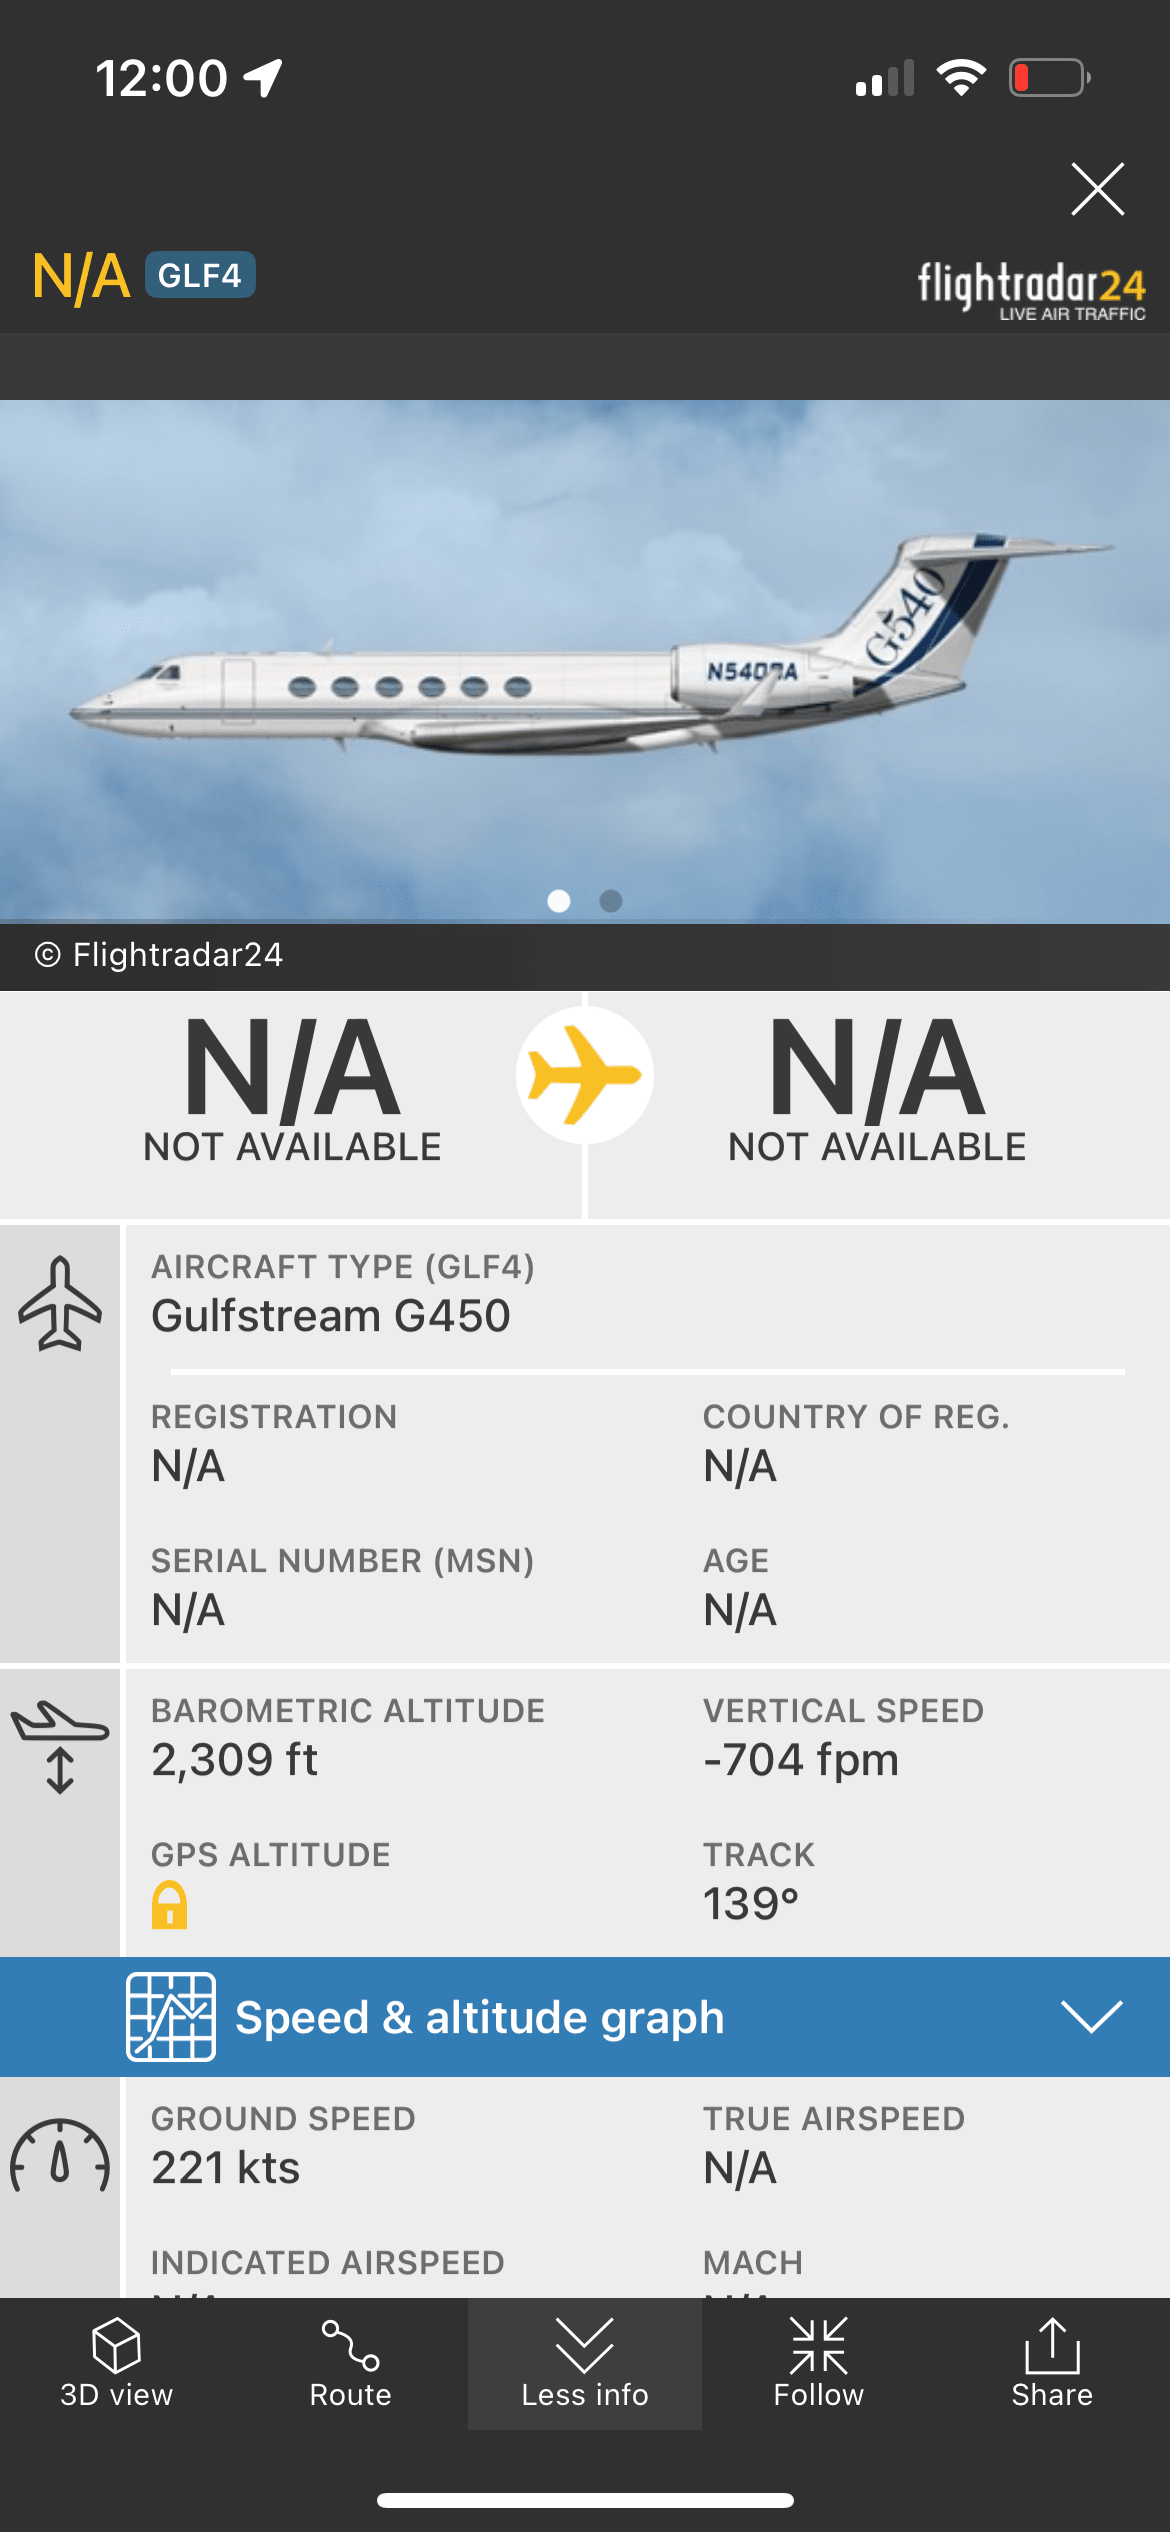Image resolution: width=1170 pixels, height=2532 pixels.
Task: Close the flight details panel
Action: (1097, 189)
